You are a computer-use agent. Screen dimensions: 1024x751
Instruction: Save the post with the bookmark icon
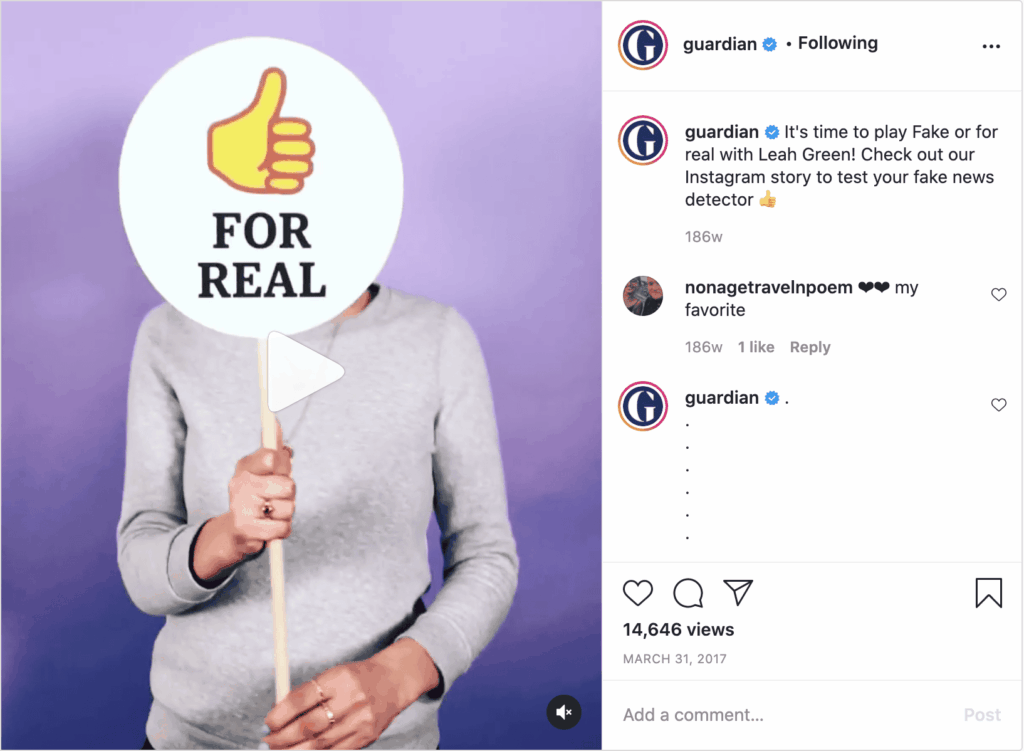click(x=989, y=593)
